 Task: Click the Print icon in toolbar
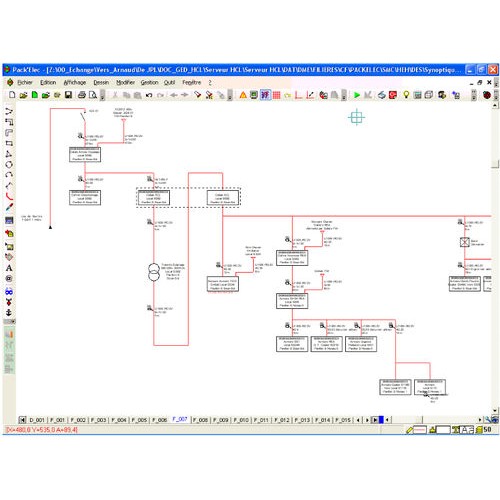point(82,95)
